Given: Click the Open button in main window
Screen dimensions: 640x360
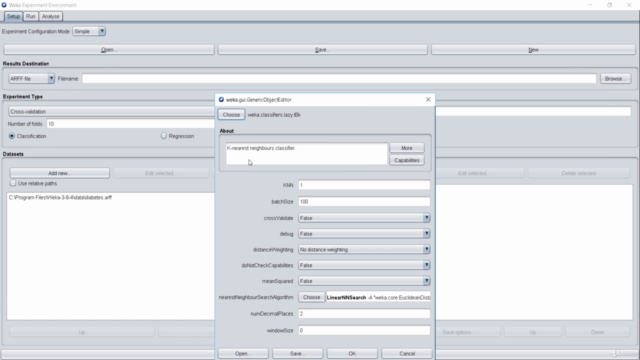Looking at the screenshot, I should (109, 50).
